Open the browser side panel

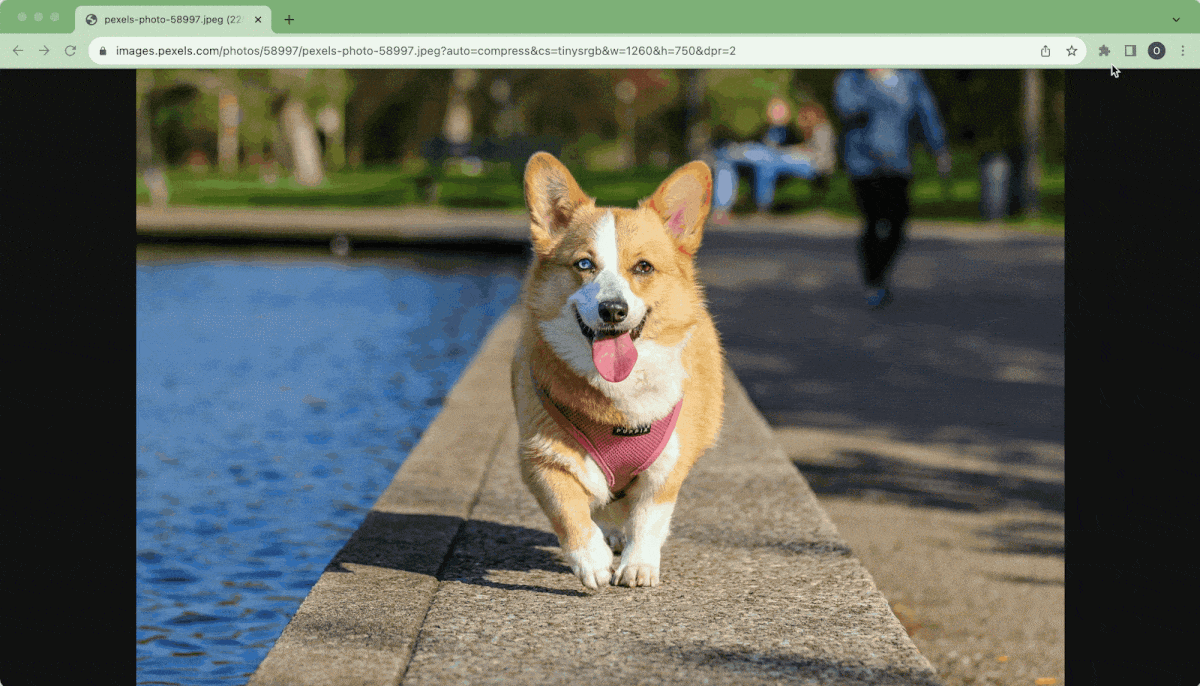[1131, 50]
